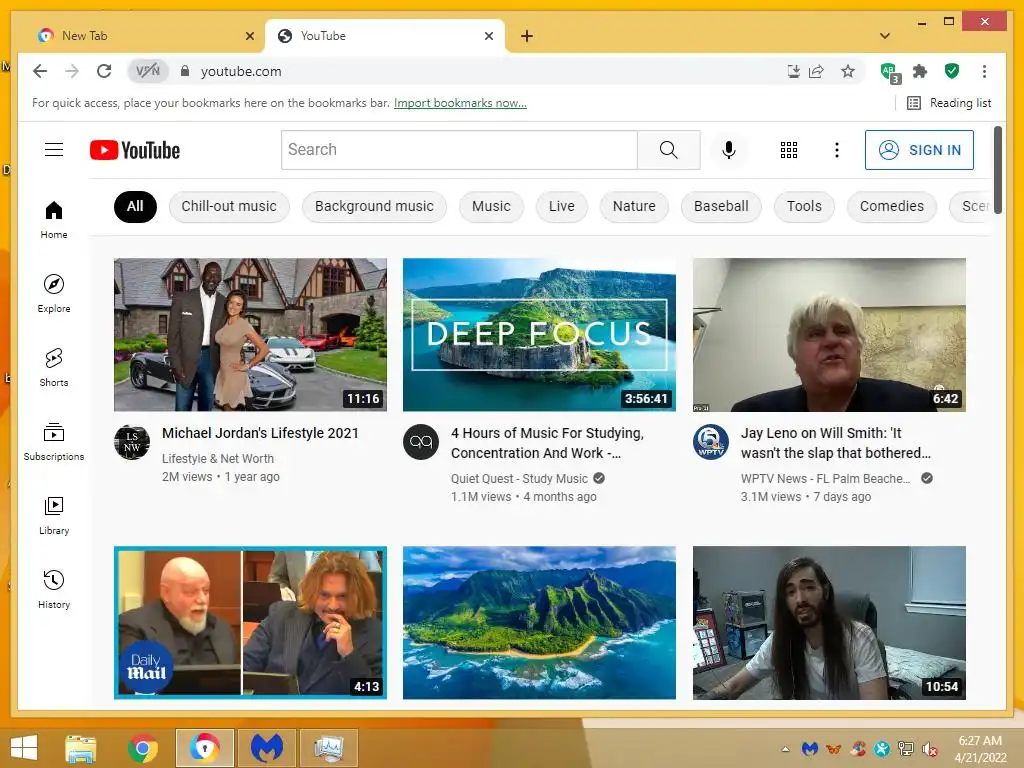The height and width of the screenshot is (768, 1024).
Task: Click the youtube.com address bar
Action: coord(485,71)
